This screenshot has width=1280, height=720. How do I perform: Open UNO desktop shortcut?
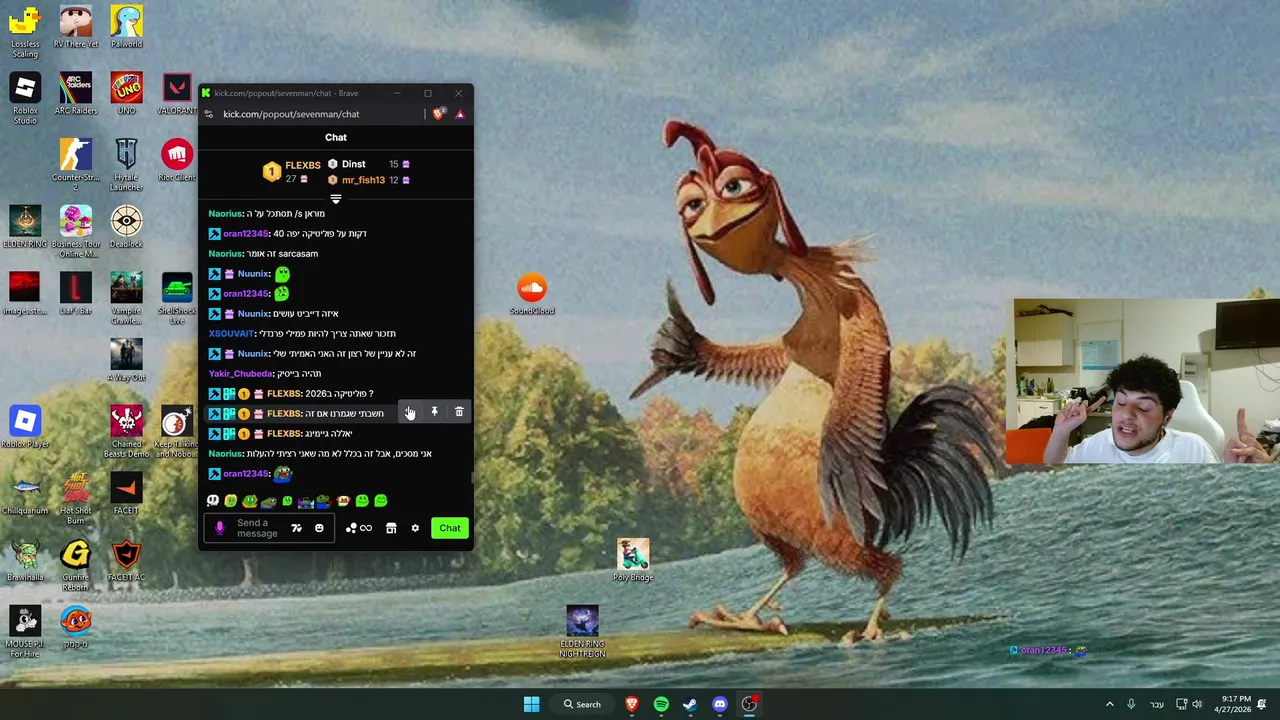(x=126, y=93)
